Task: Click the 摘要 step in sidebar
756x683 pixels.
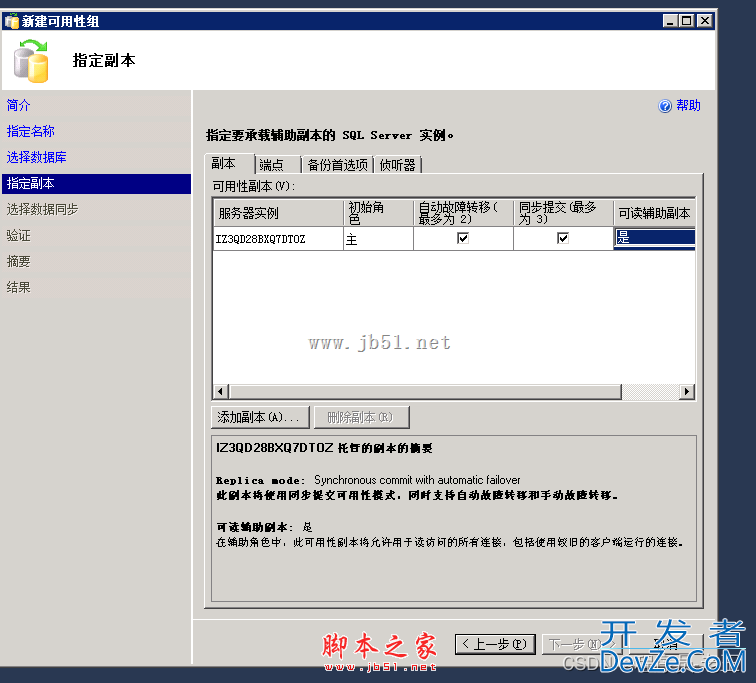Action: 18,261
